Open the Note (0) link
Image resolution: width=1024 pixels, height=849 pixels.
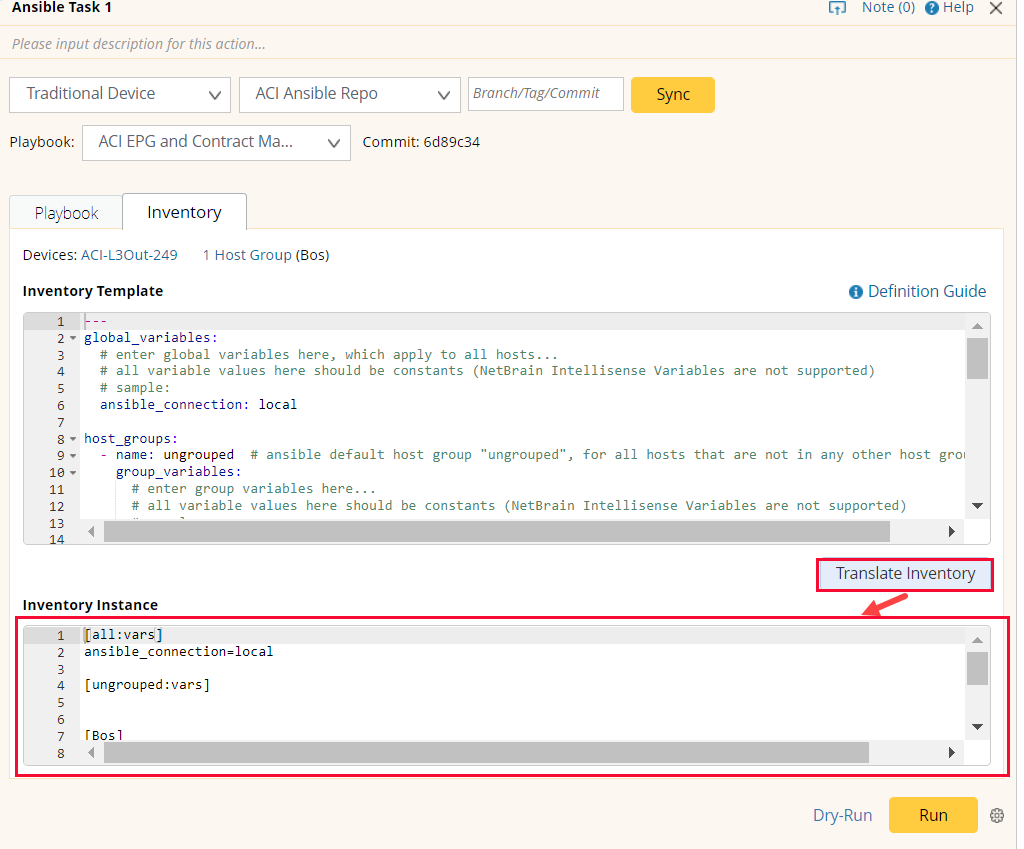point(888,8)
